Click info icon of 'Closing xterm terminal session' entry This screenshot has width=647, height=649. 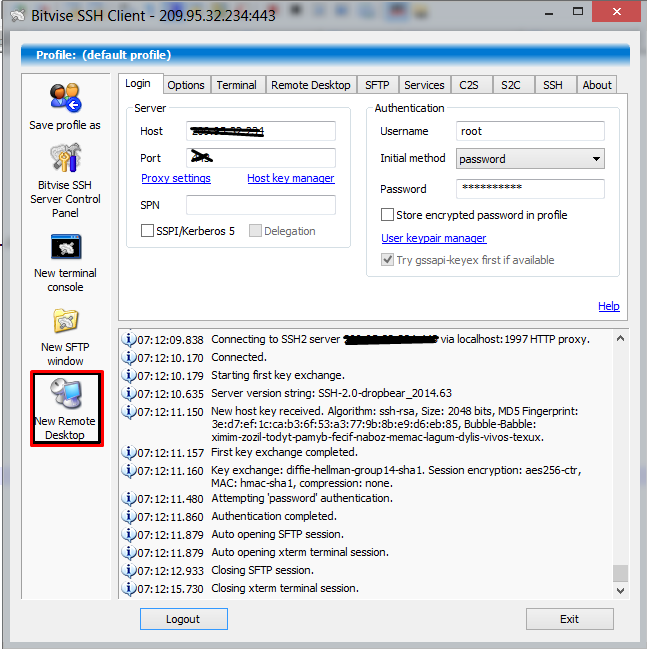[129, 588]
